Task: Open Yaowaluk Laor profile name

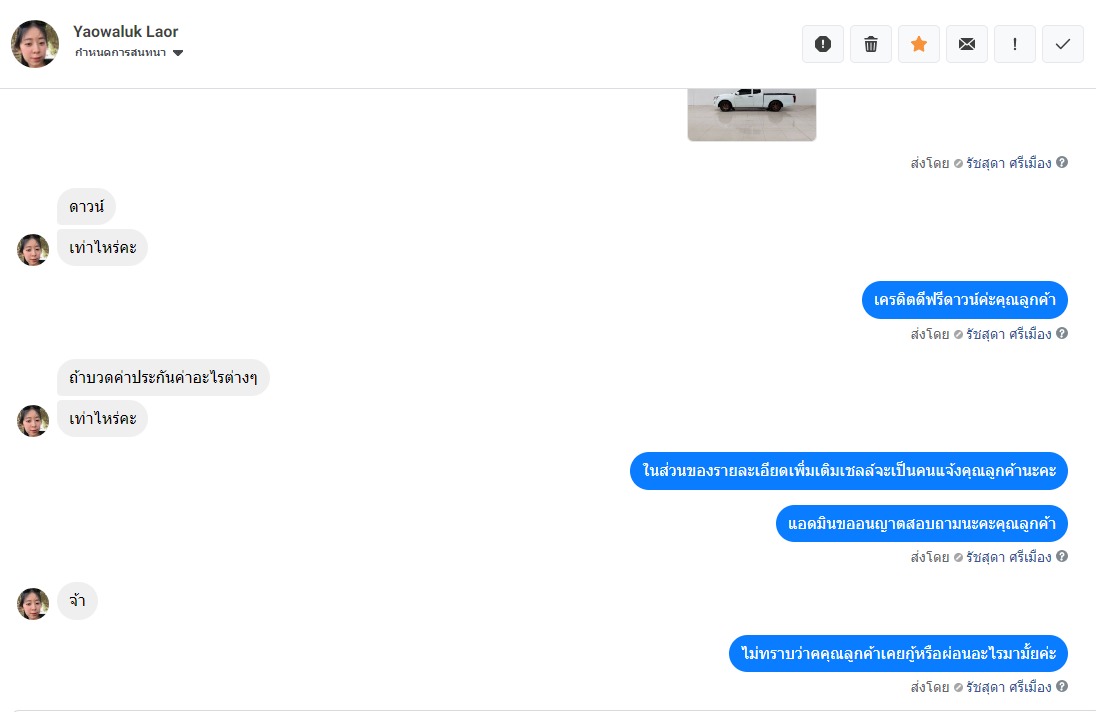Action: click(x=126, y=31)
